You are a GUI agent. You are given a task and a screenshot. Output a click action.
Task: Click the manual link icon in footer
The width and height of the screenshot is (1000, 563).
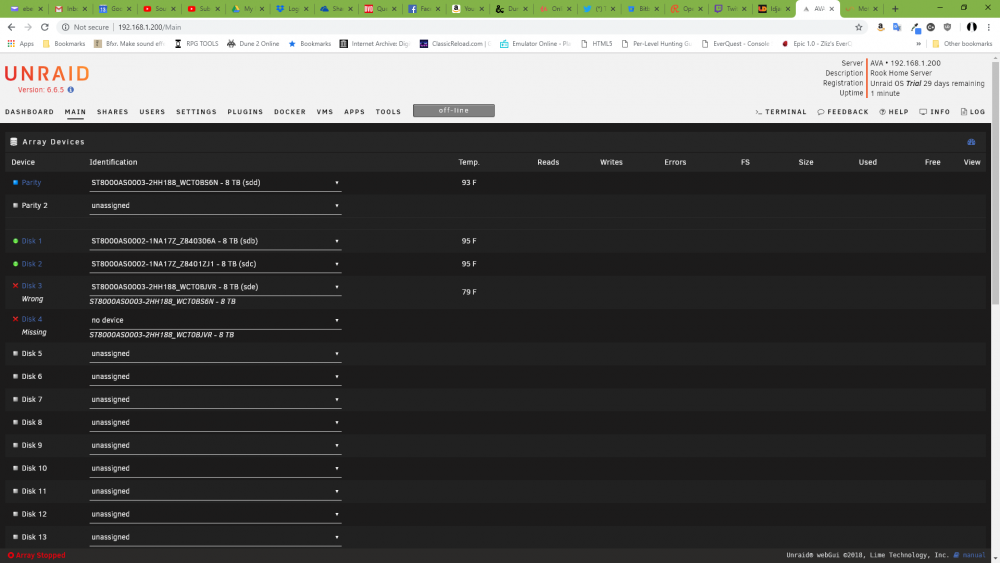pyautogui.click(x=956, y=555)
